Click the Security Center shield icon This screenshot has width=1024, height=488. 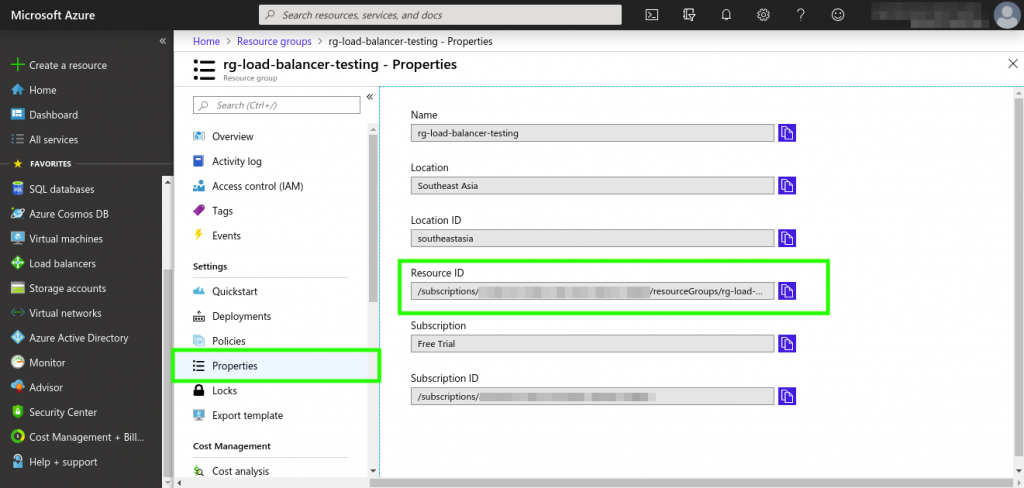point(18,413)
